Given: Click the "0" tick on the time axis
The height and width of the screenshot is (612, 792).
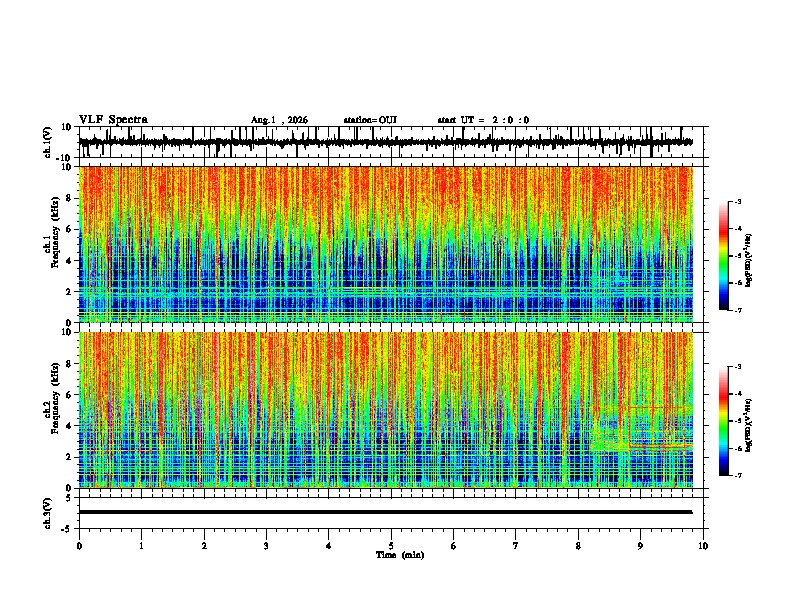Looking at the screenshot, I should (79, 546).
